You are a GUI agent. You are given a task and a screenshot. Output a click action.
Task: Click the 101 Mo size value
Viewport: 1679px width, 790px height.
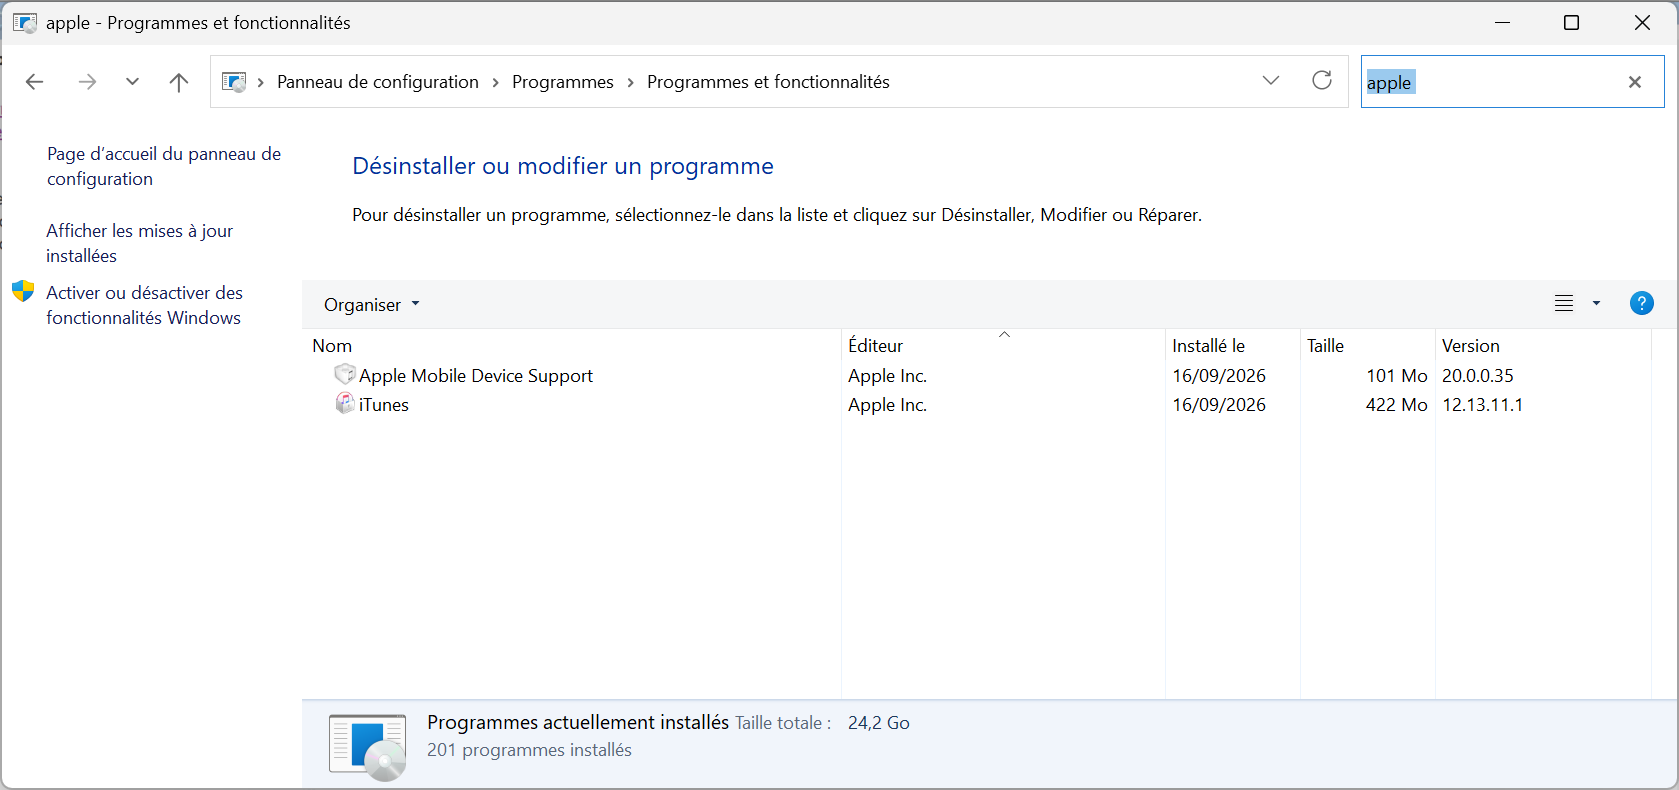click(x=1397, y=376)
